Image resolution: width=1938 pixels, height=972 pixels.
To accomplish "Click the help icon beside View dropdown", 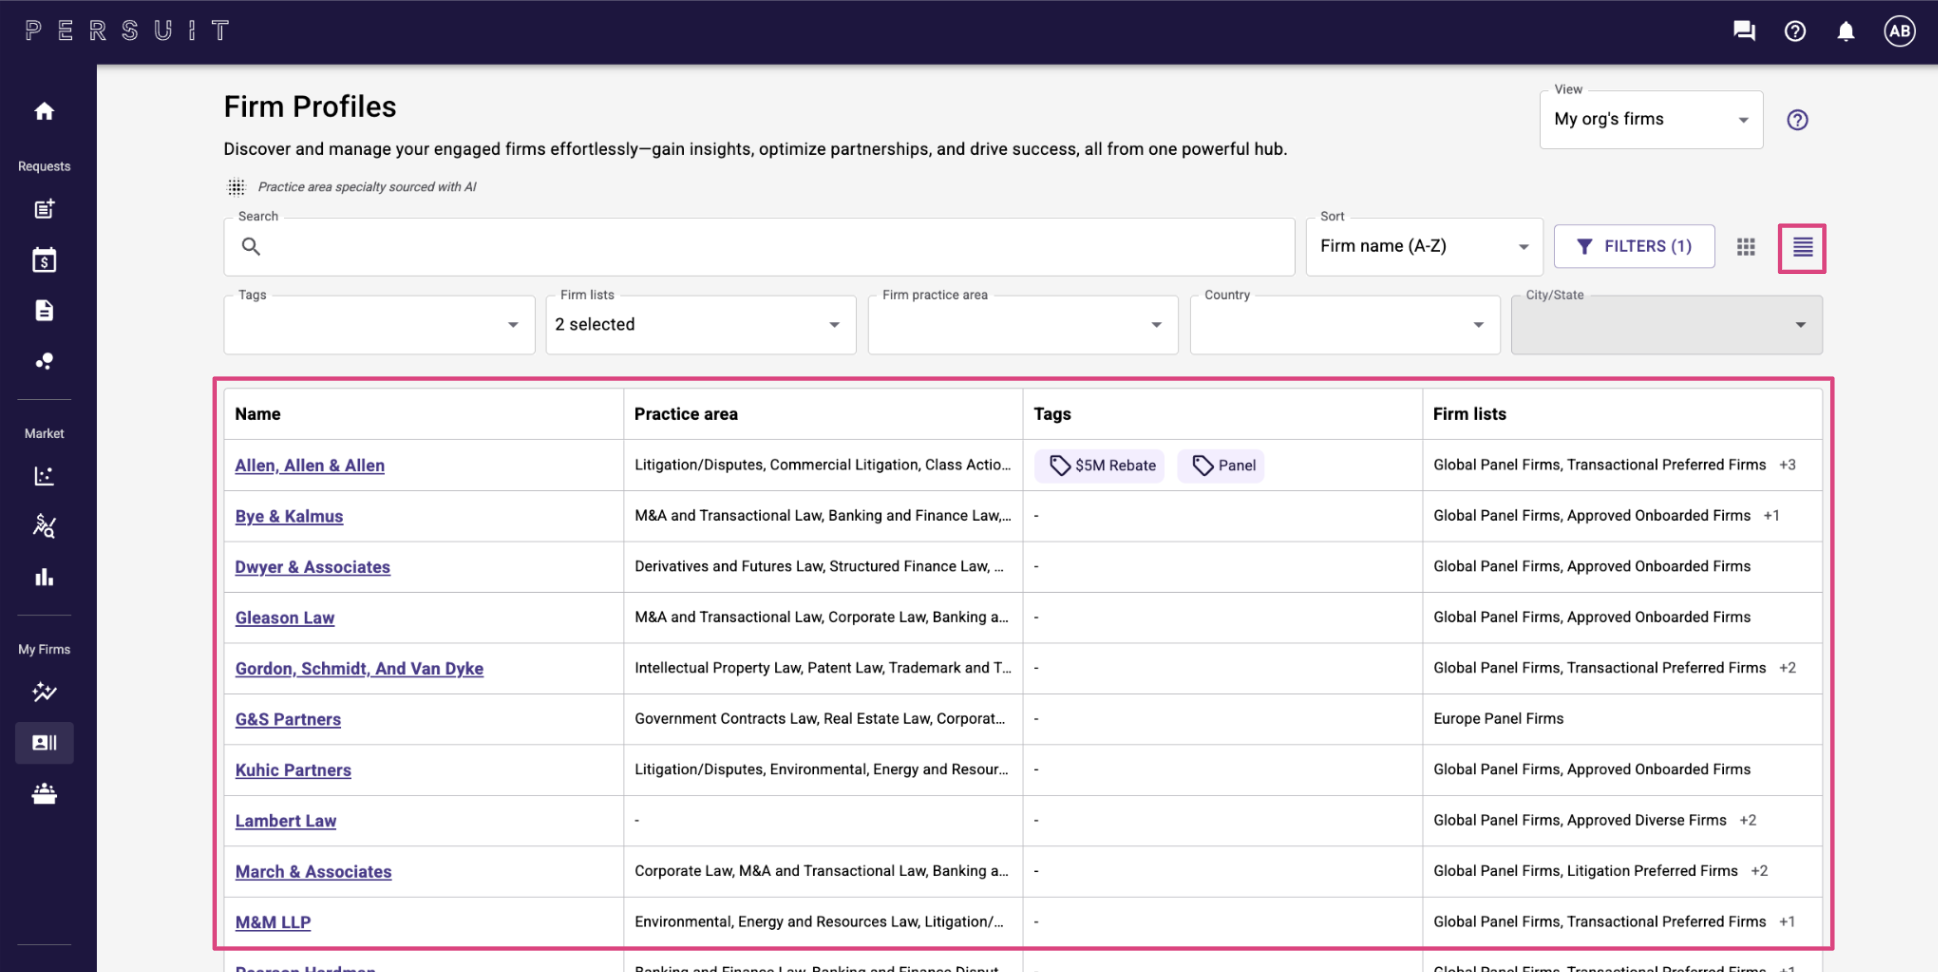I will [1797, 120].
